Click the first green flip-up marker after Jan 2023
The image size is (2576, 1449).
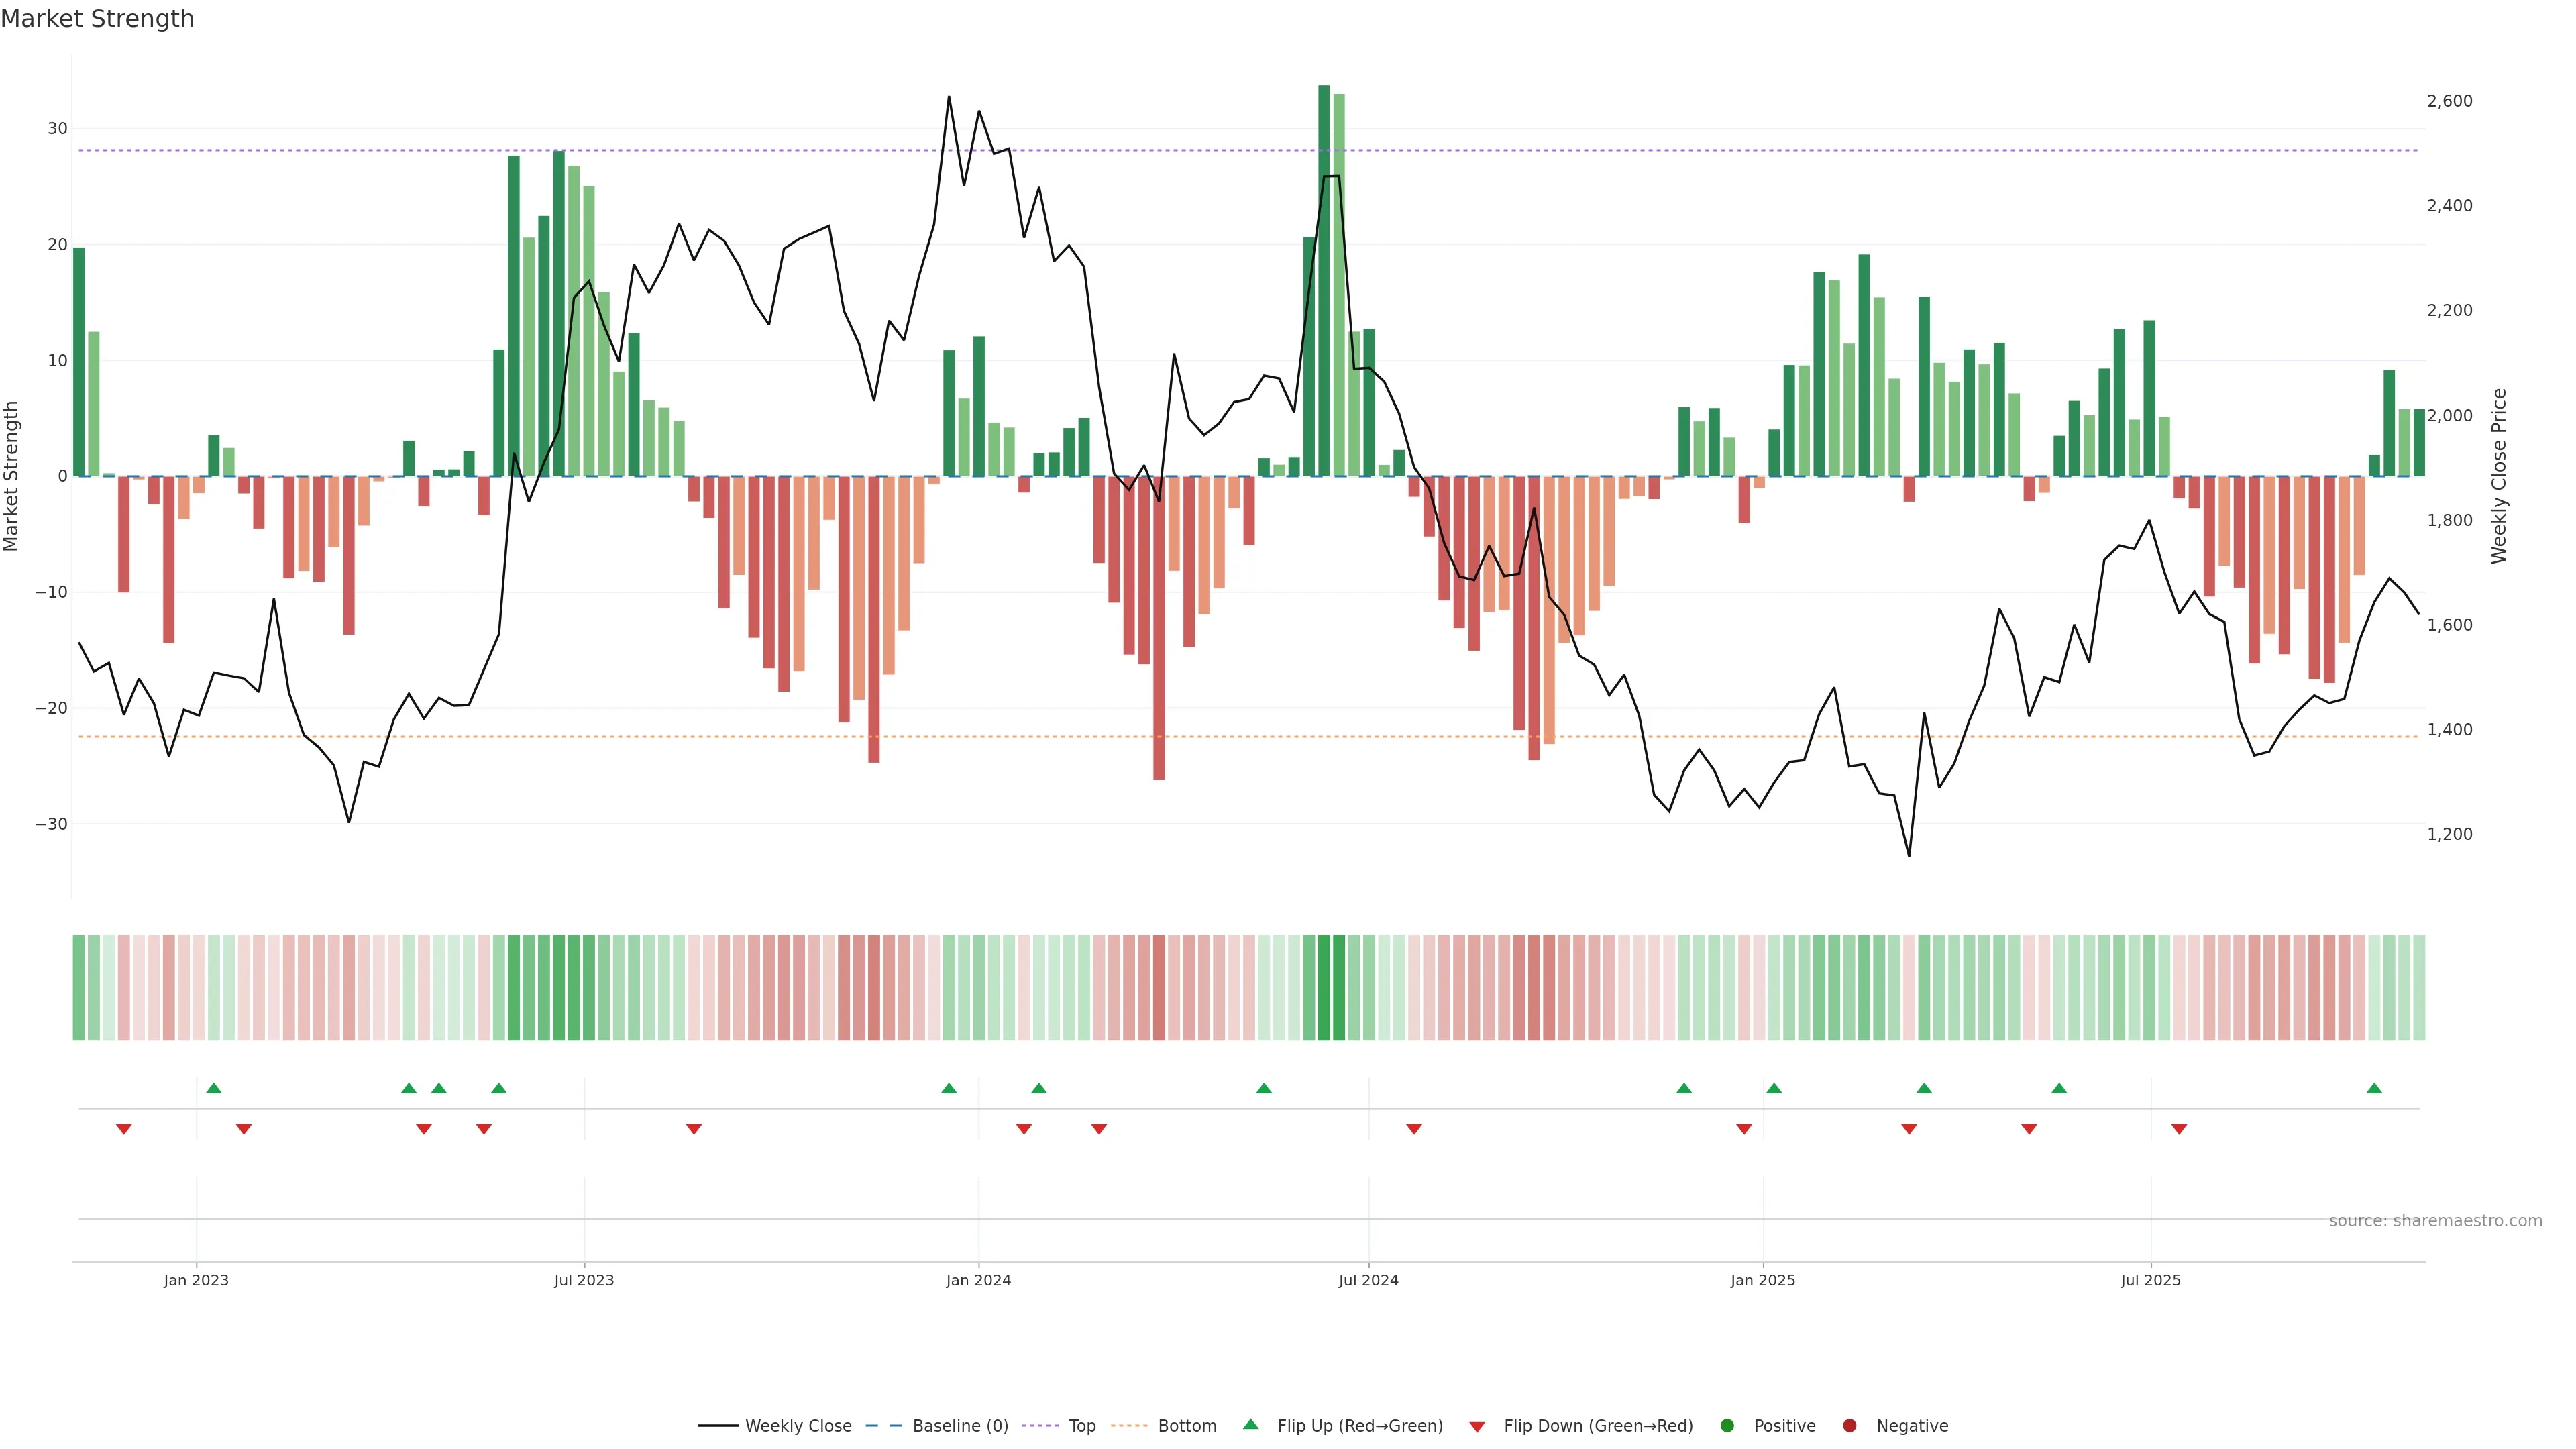point(213,1088)
